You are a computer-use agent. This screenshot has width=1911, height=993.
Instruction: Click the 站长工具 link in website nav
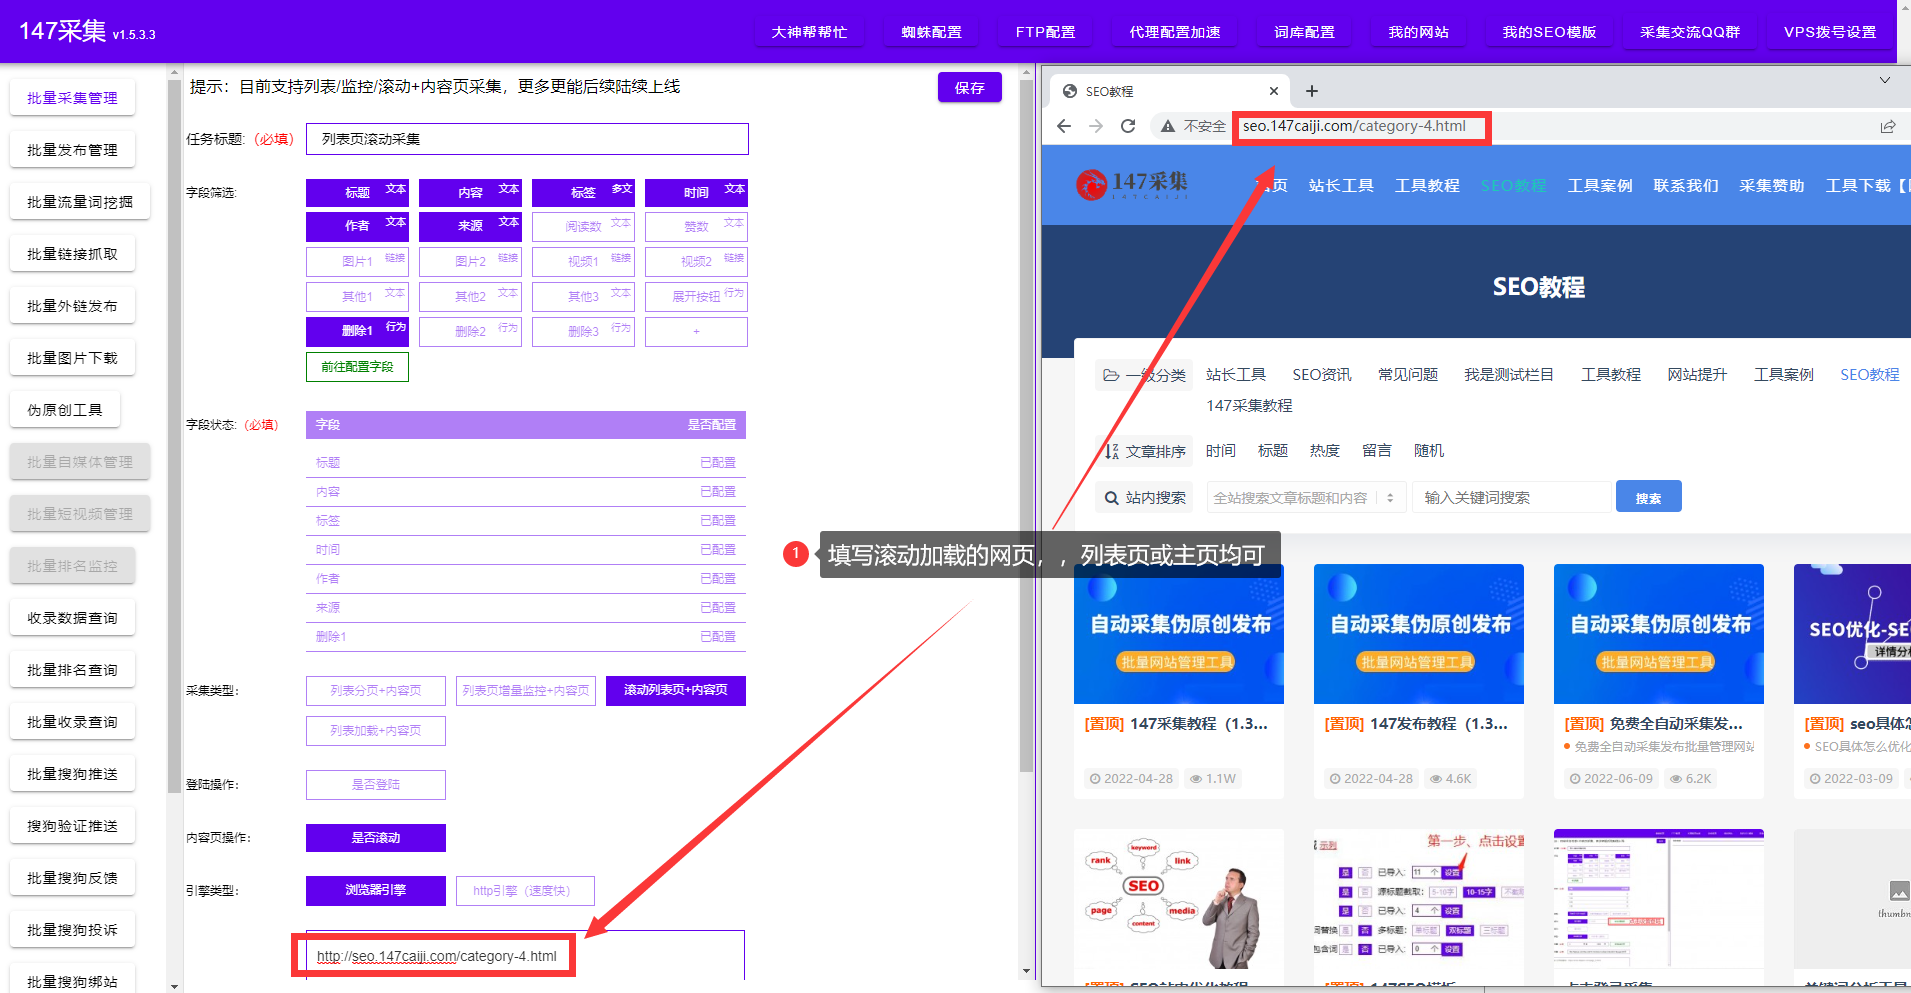click(1341, 186)
